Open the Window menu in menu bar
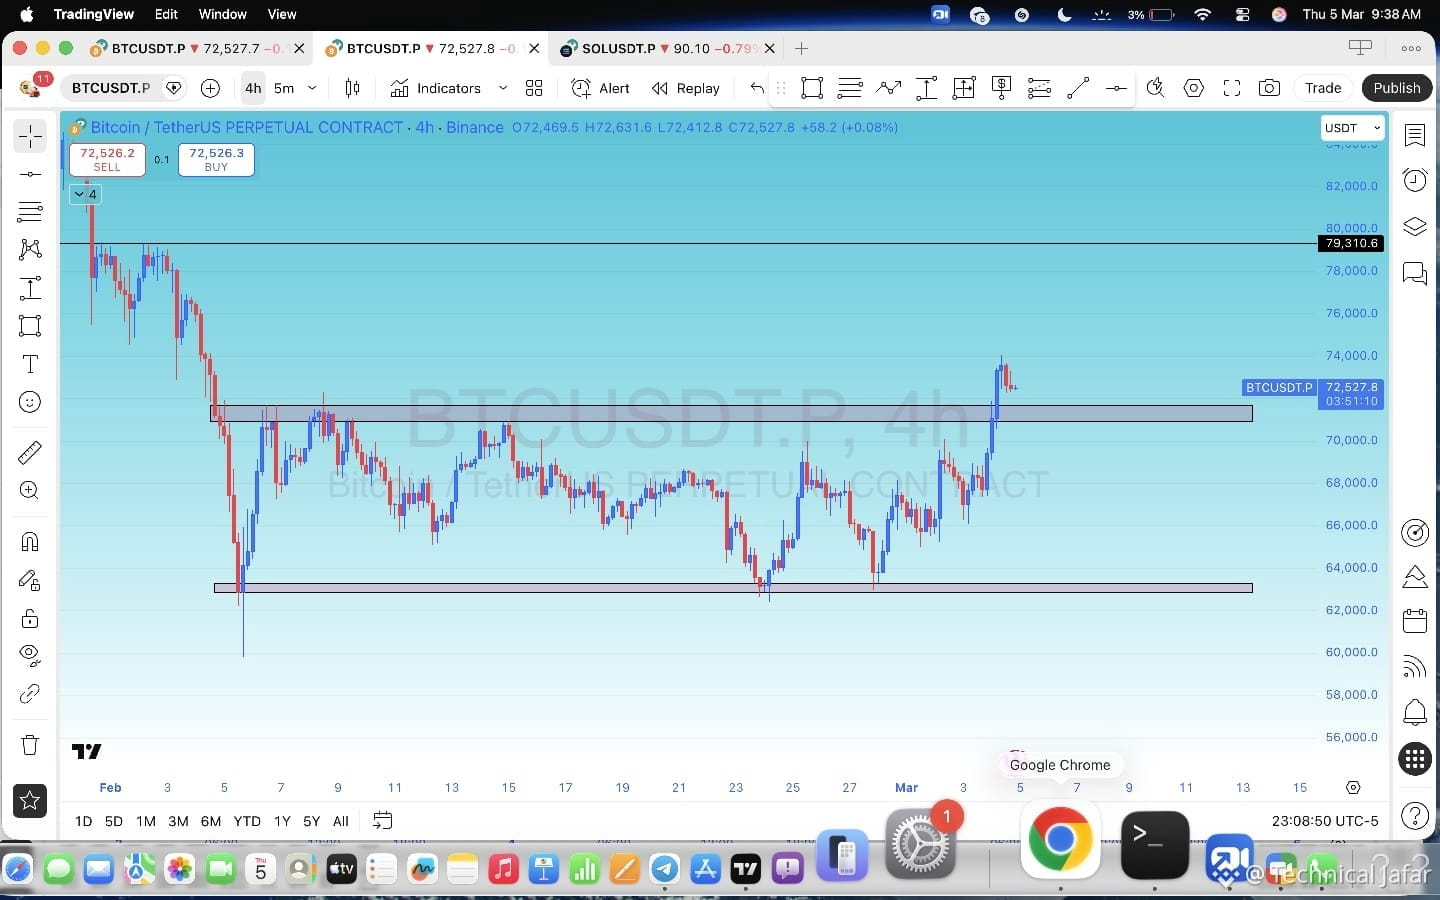This screenshot has height=900, width=1440. (222, 14)
